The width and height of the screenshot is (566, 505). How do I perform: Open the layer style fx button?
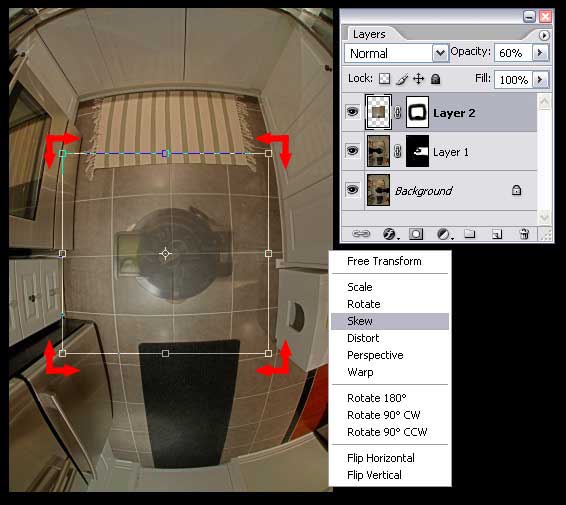[x=390, y=234]
